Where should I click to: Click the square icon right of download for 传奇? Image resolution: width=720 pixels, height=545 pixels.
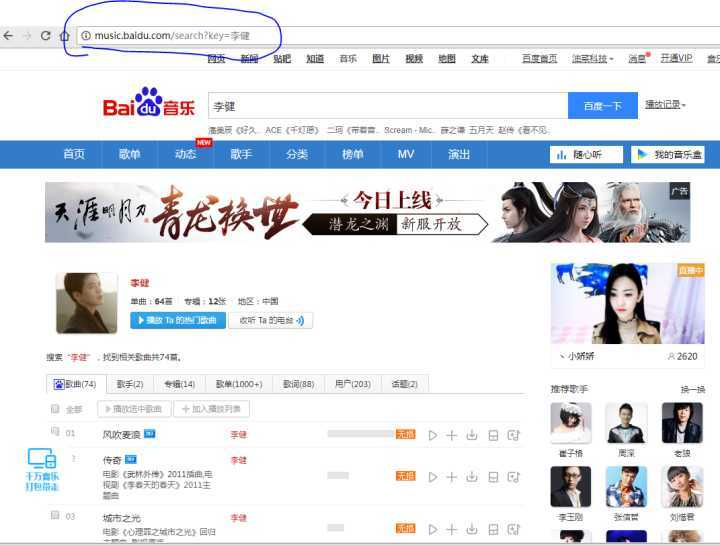(x=493, y=477)
